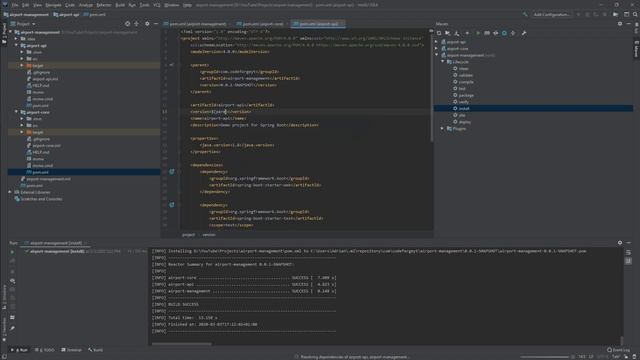
Task: Click the Rerun green play icon in Run panel
Action: pyautogui.click(x=12, y=252)
